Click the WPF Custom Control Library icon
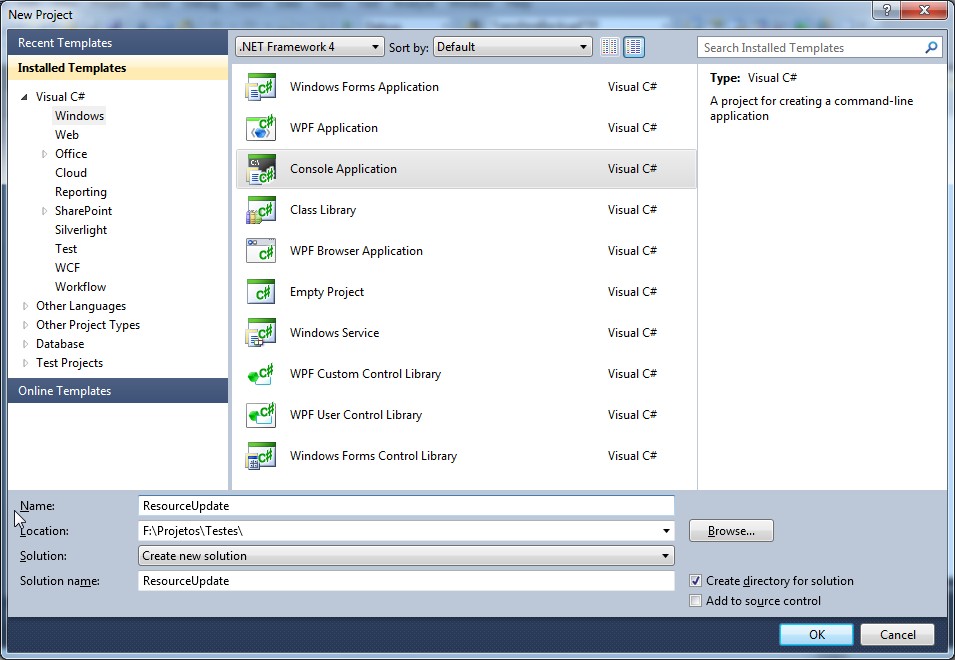 coord(261,374)
